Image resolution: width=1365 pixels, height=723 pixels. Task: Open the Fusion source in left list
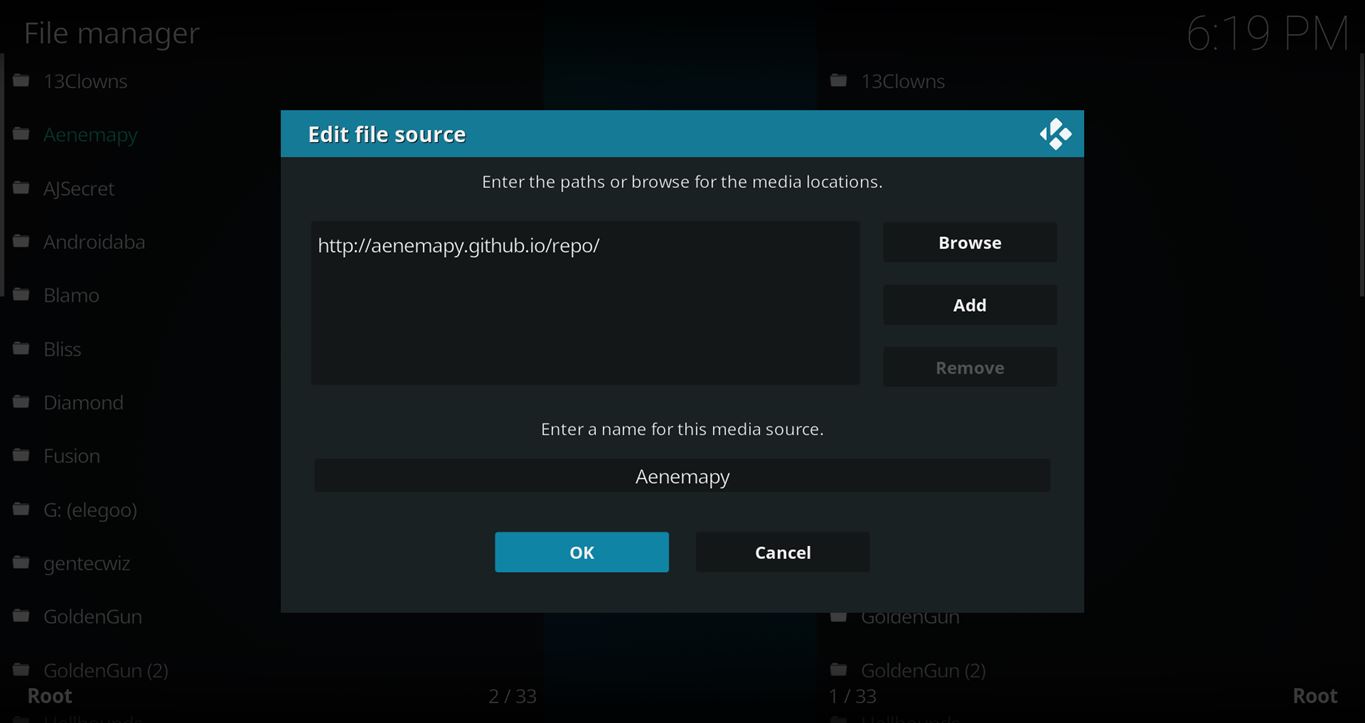click(71, 456)
